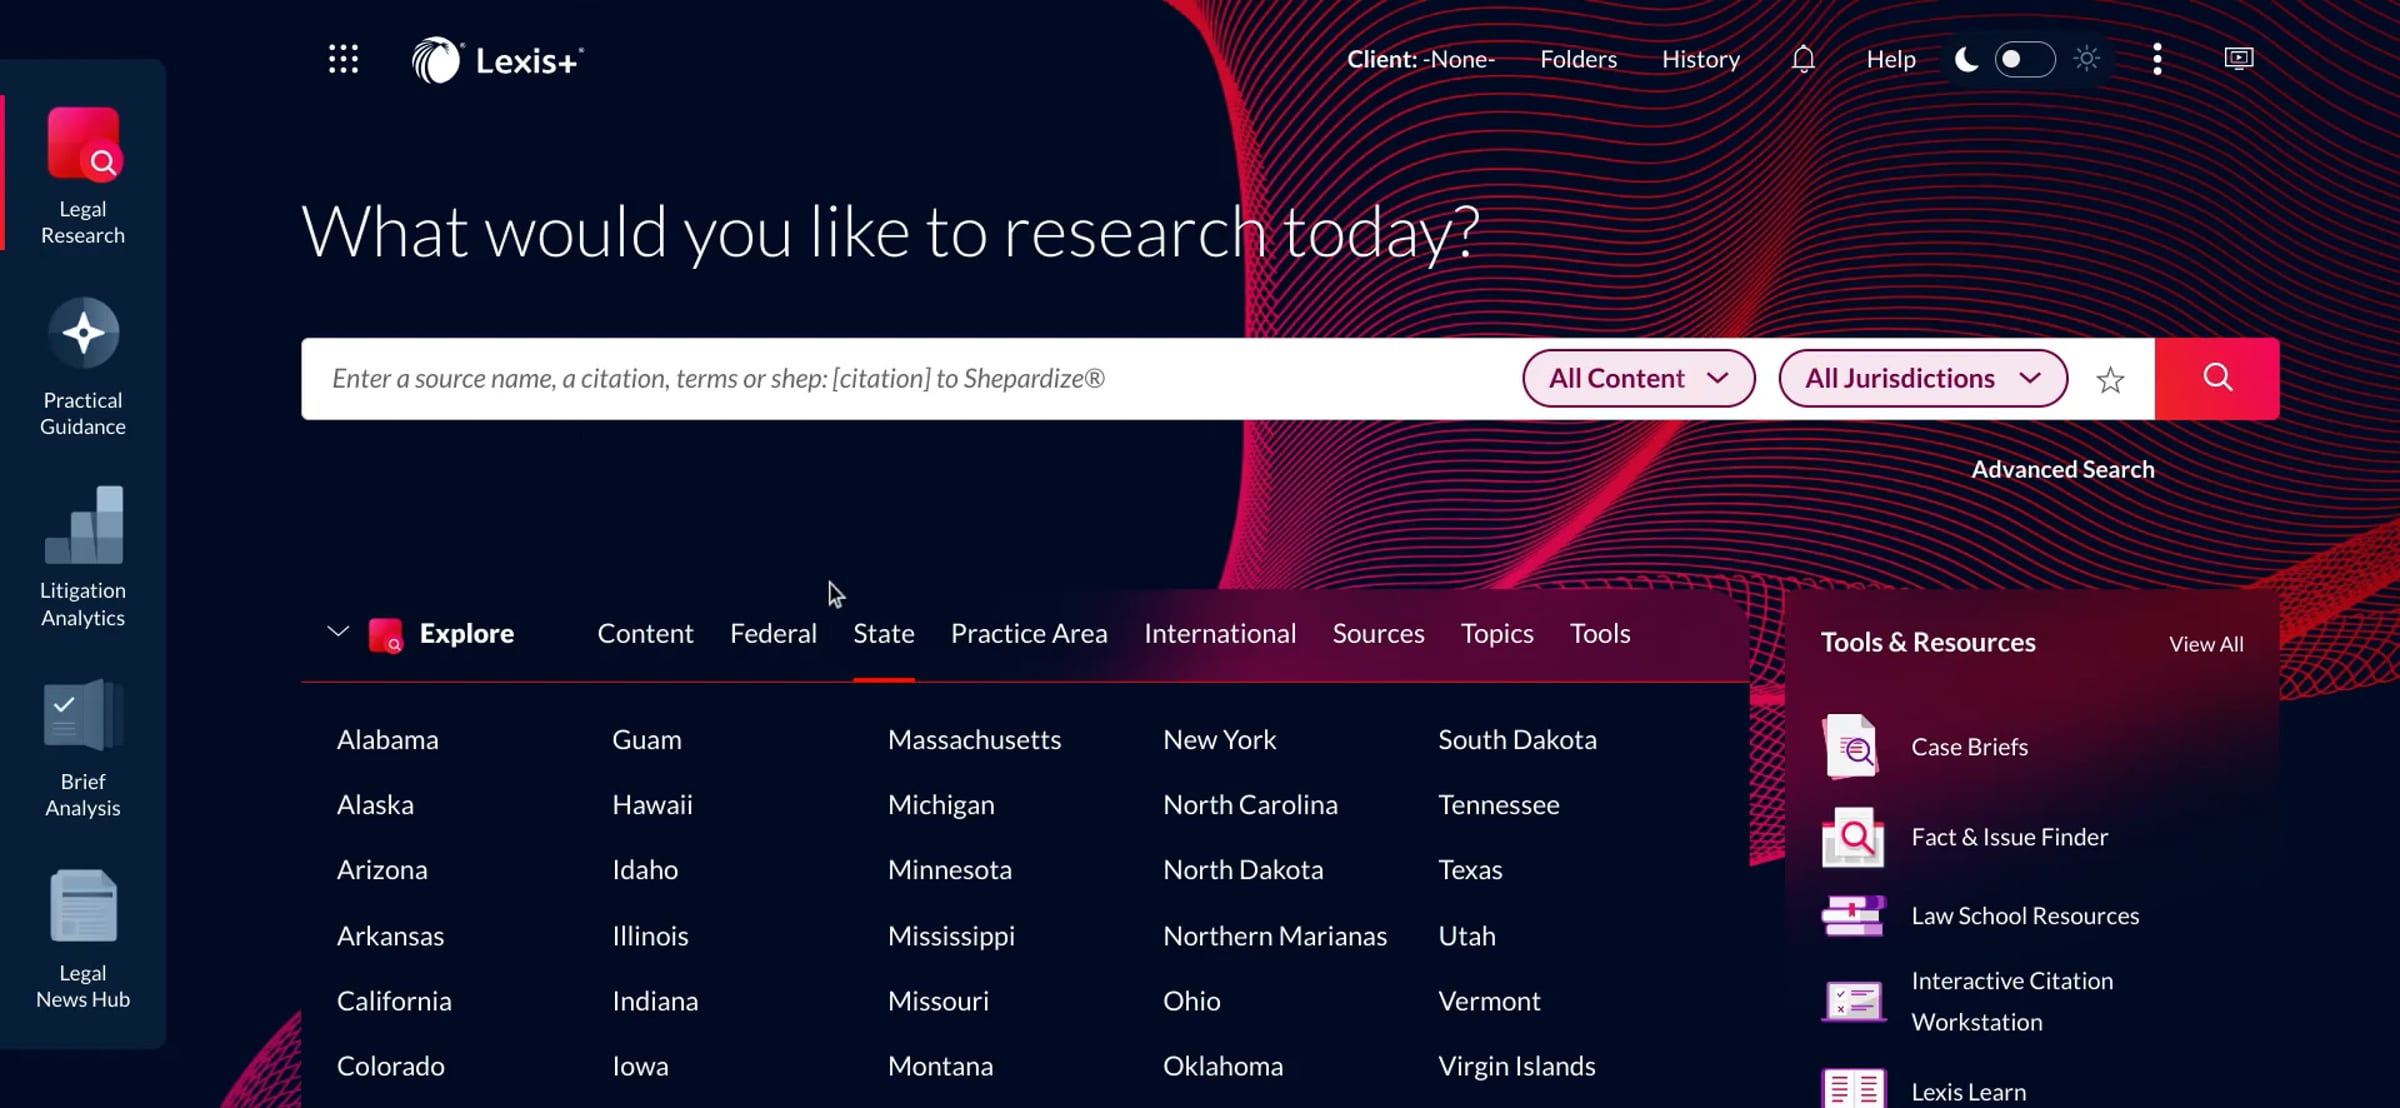Switch to the Practice Area tab
The height and width of the screenshot is (1108, 2400).
pyautogui.click(x=1028, y=633)
